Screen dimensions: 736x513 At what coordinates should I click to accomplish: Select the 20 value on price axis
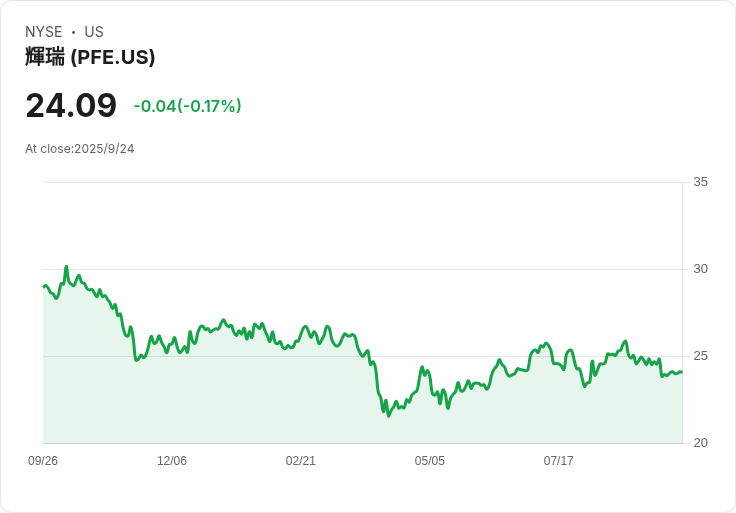700,443
